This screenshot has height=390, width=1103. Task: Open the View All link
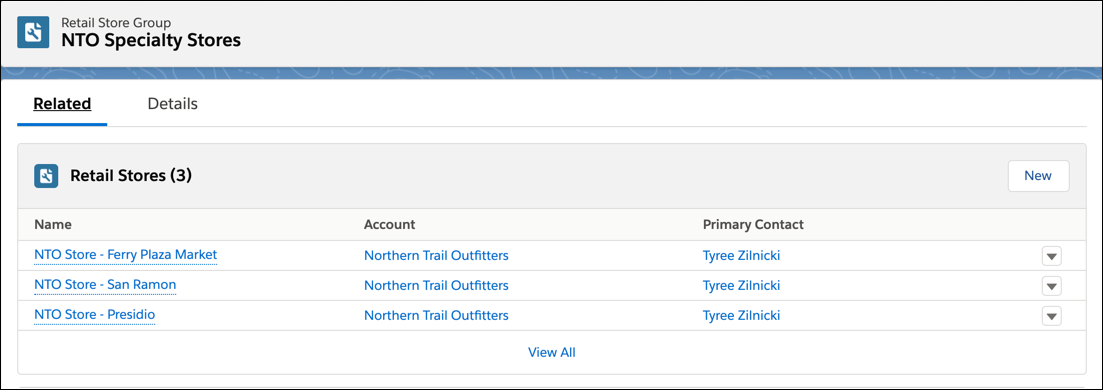click(x=552, y=352)
